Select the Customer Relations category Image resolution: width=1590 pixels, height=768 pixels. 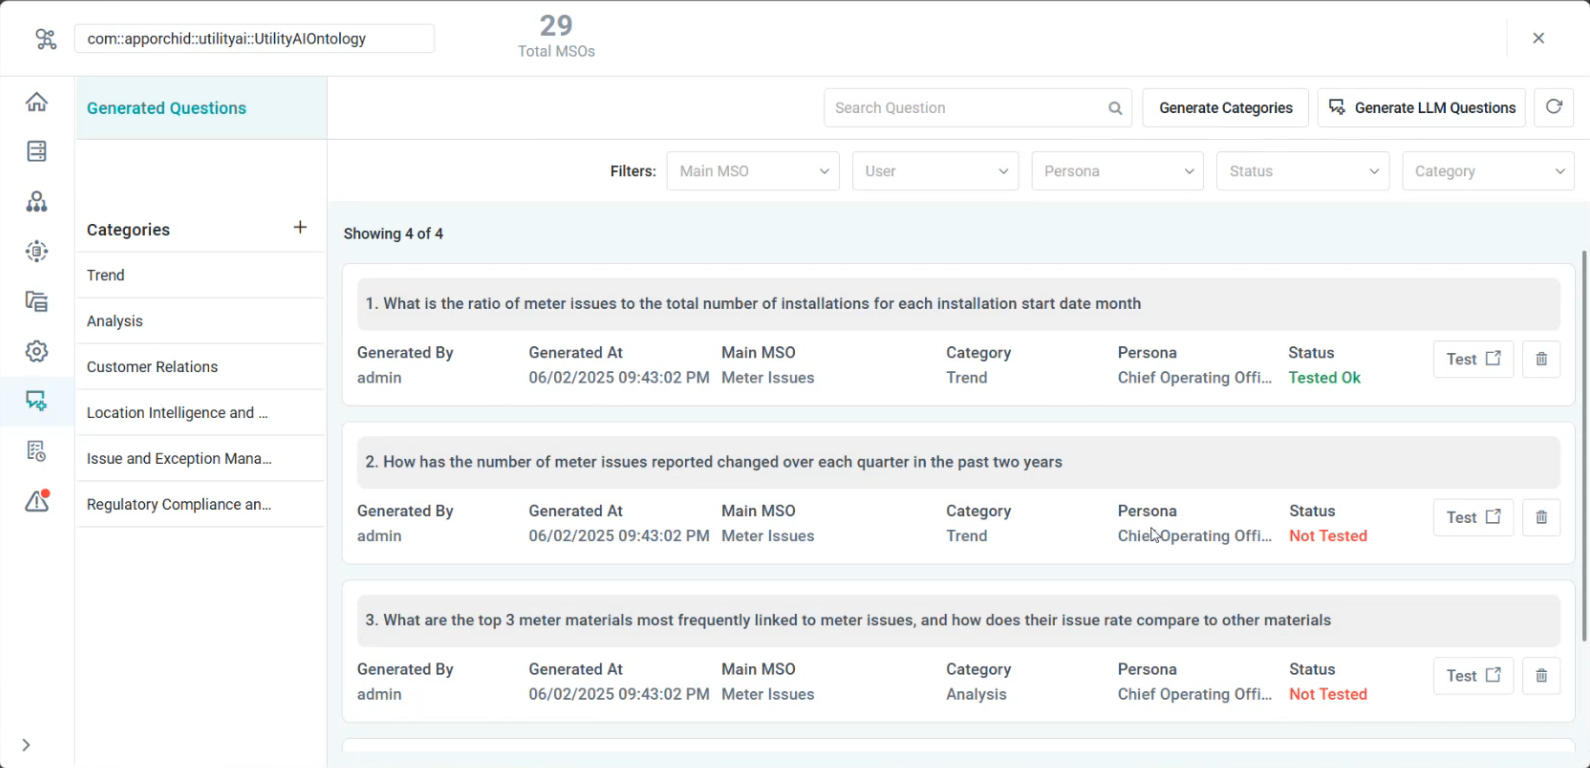pos(152,367)
